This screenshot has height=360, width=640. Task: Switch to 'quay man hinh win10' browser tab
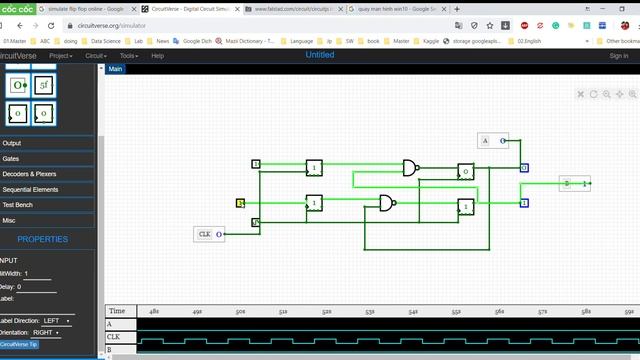pyautogui.click(x=396, y=9)
